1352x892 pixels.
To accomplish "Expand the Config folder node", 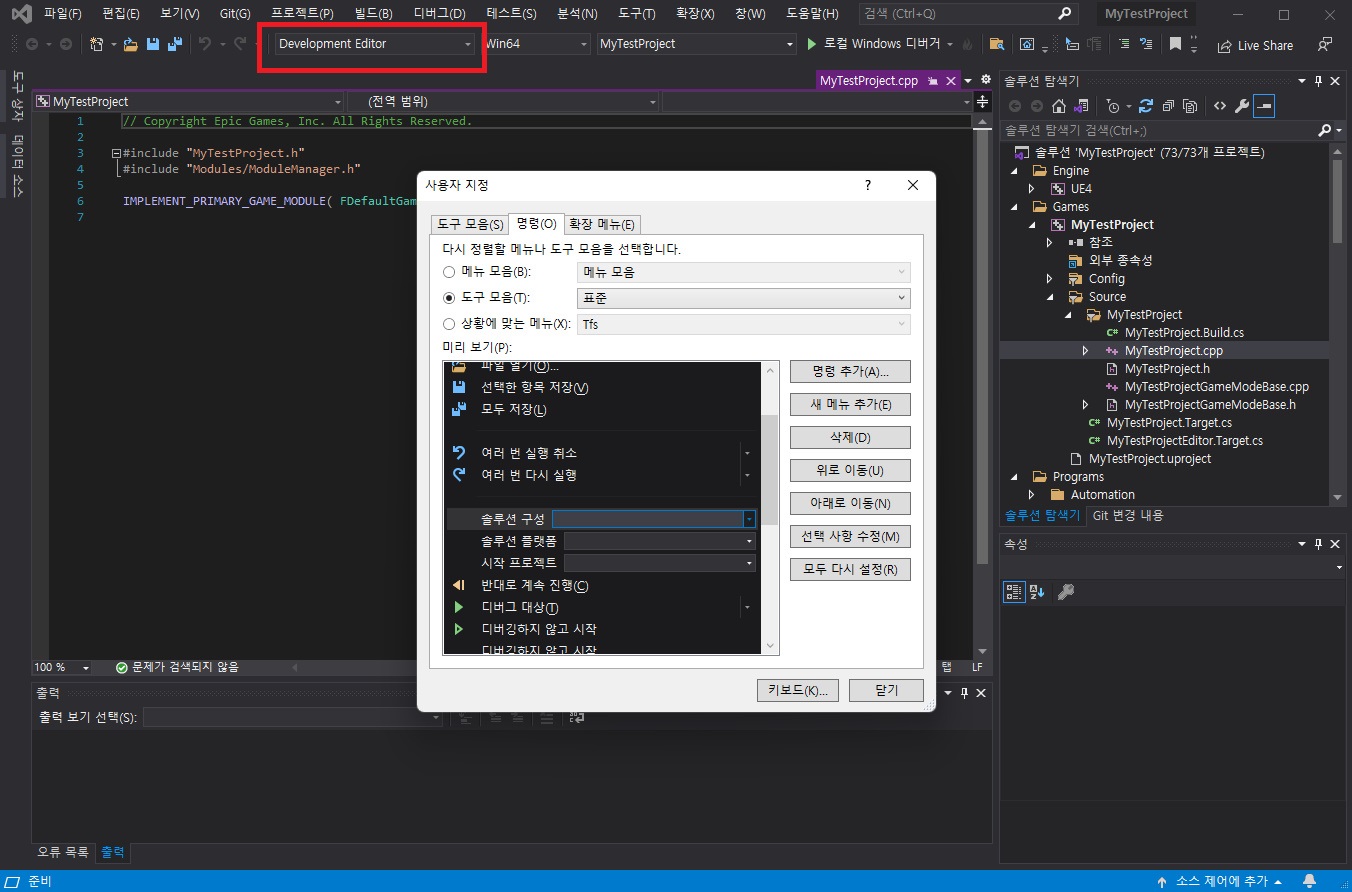I will [1049, 279].
